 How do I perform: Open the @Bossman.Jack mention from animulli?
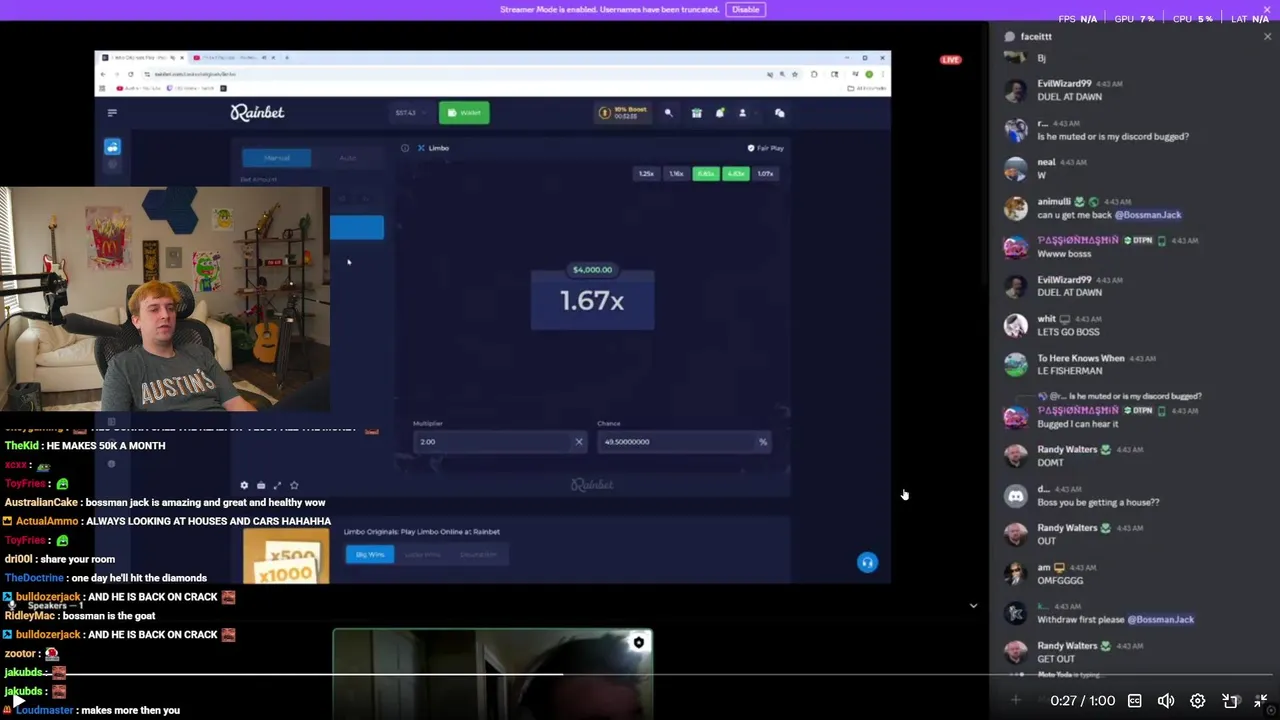[1148, 215]
